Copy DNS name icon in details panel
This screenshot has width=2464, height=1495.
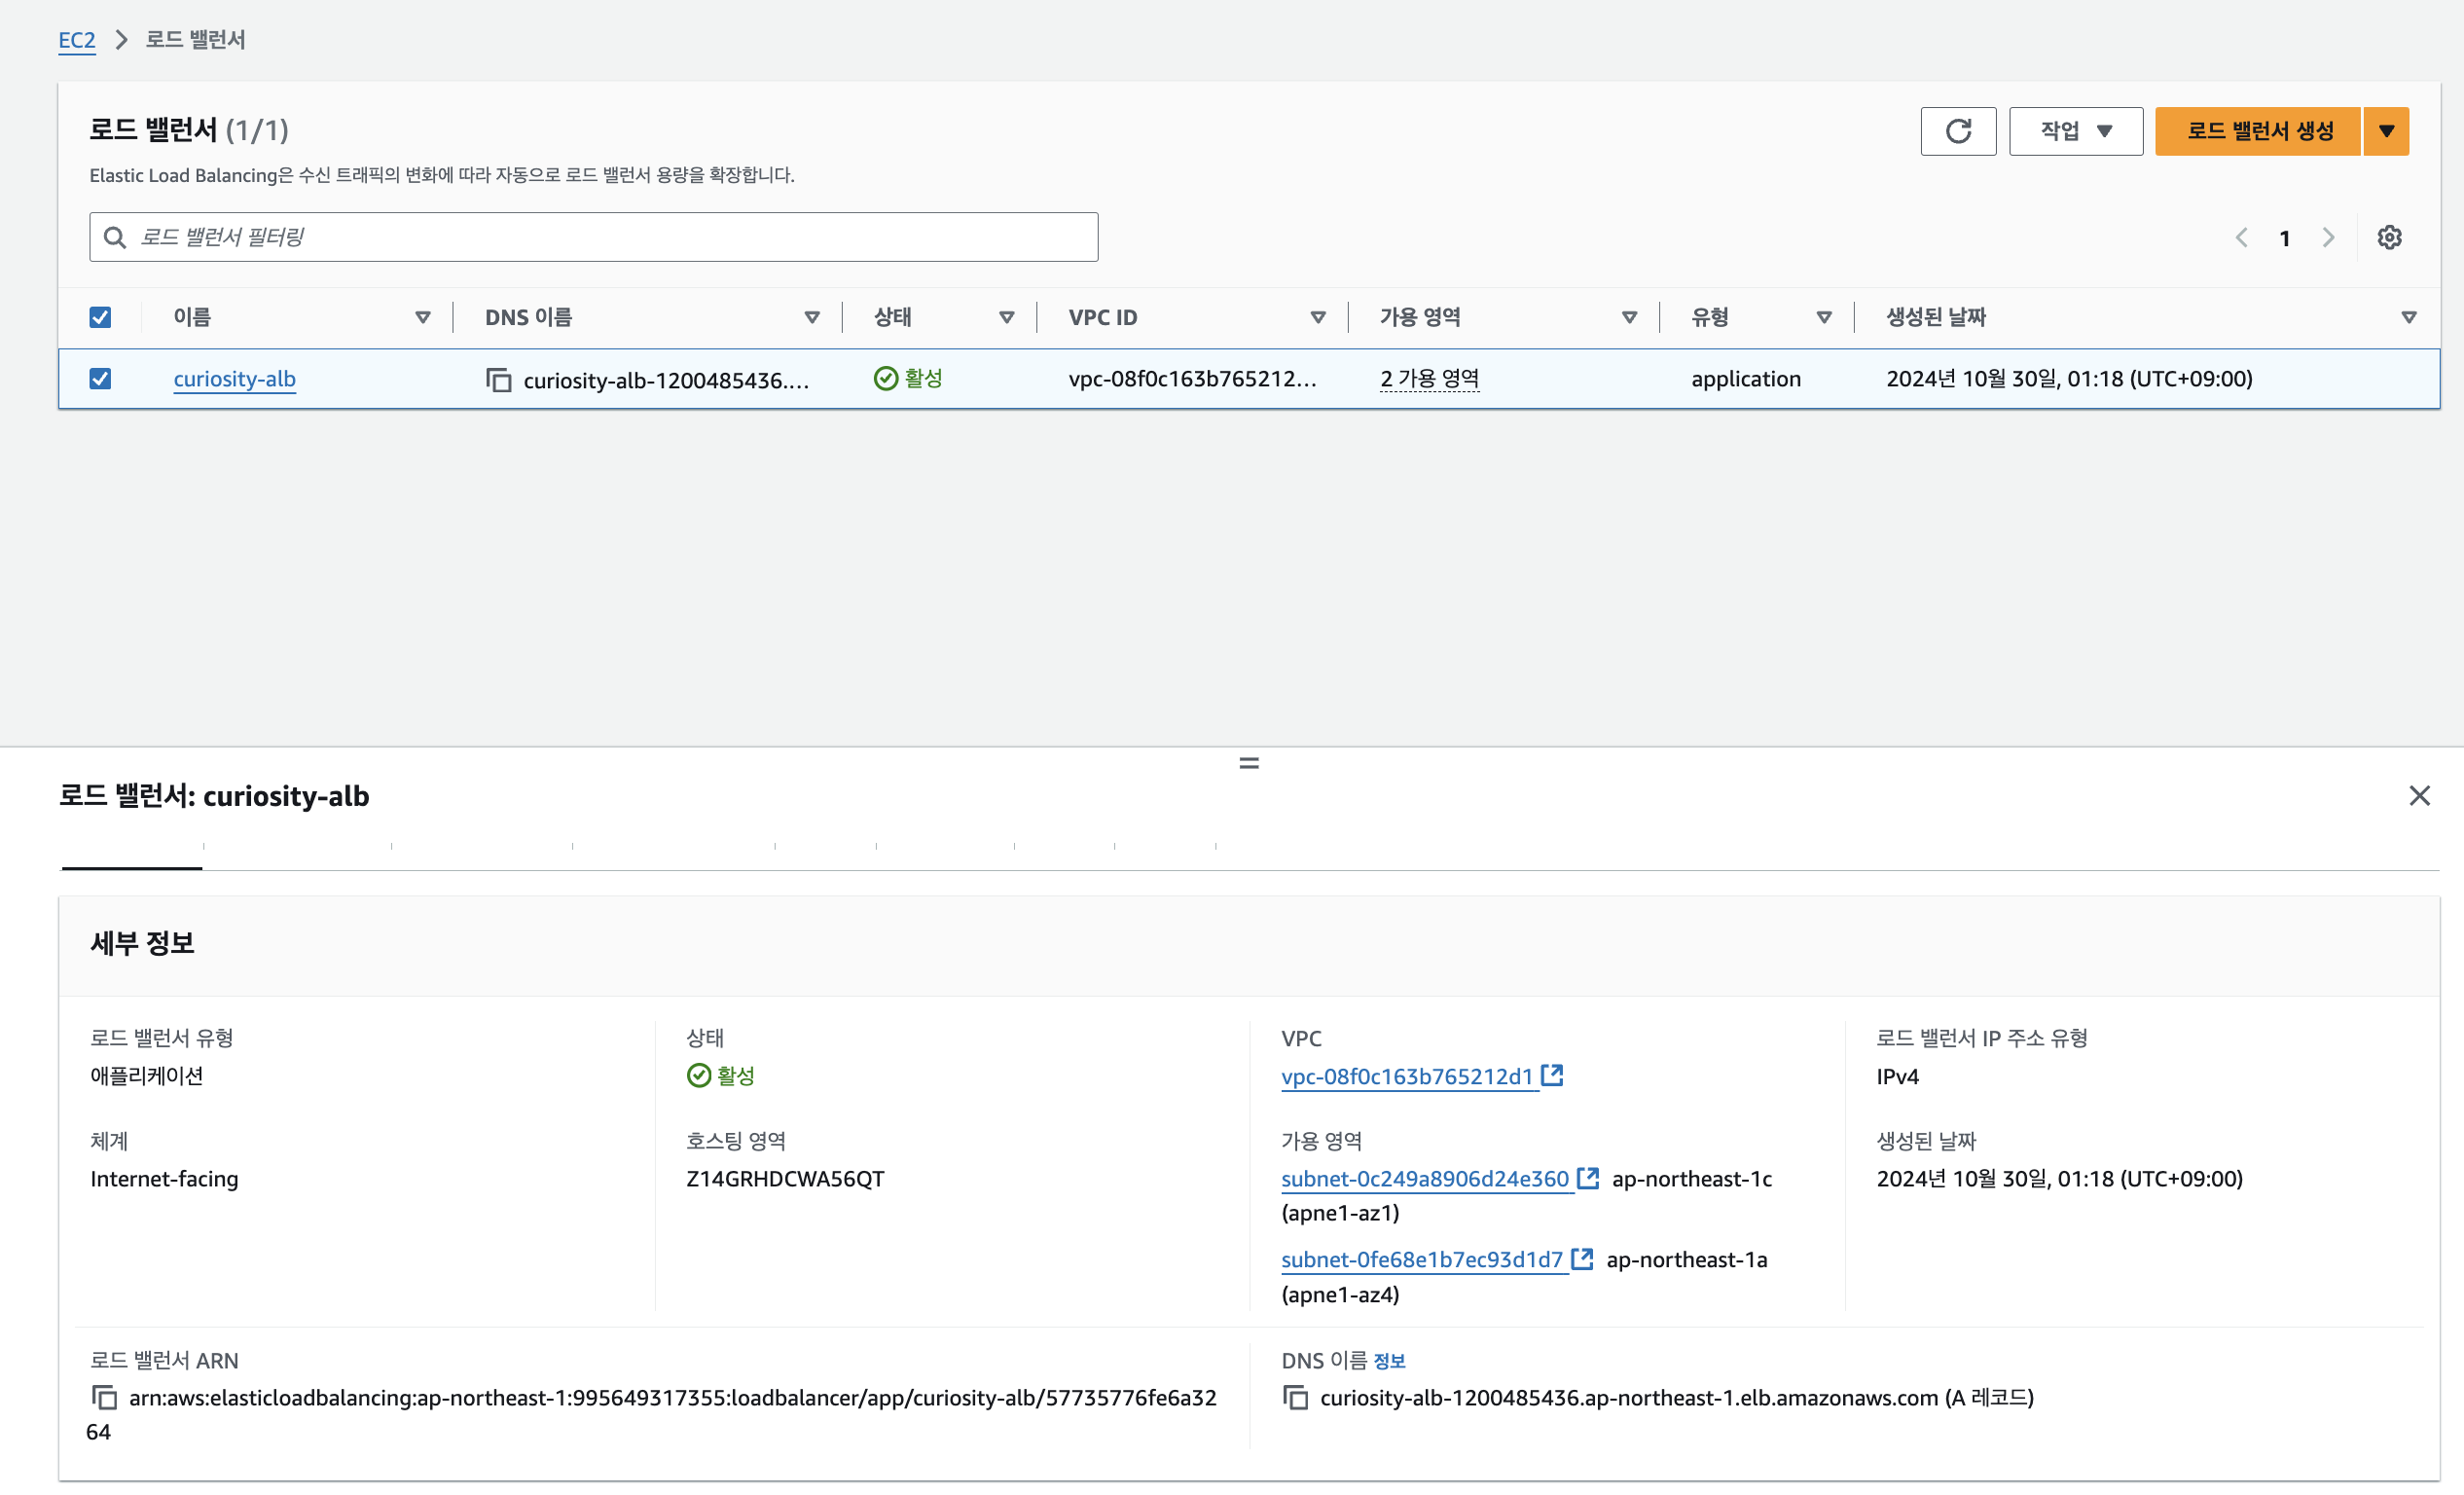coord(1295,1397)
